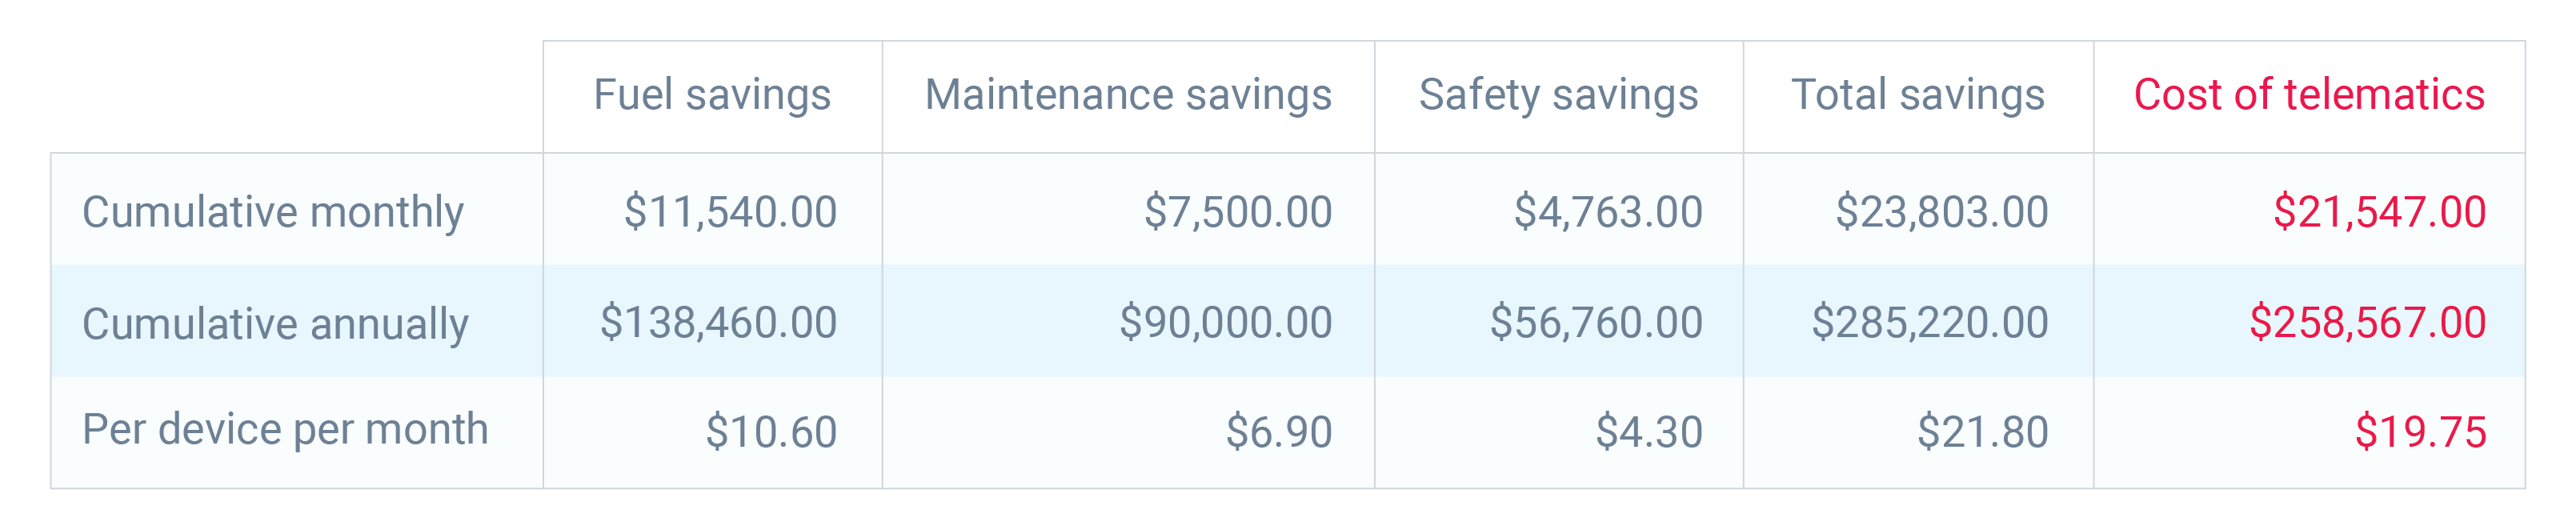Select the Total savings column header

[1918, 95]
